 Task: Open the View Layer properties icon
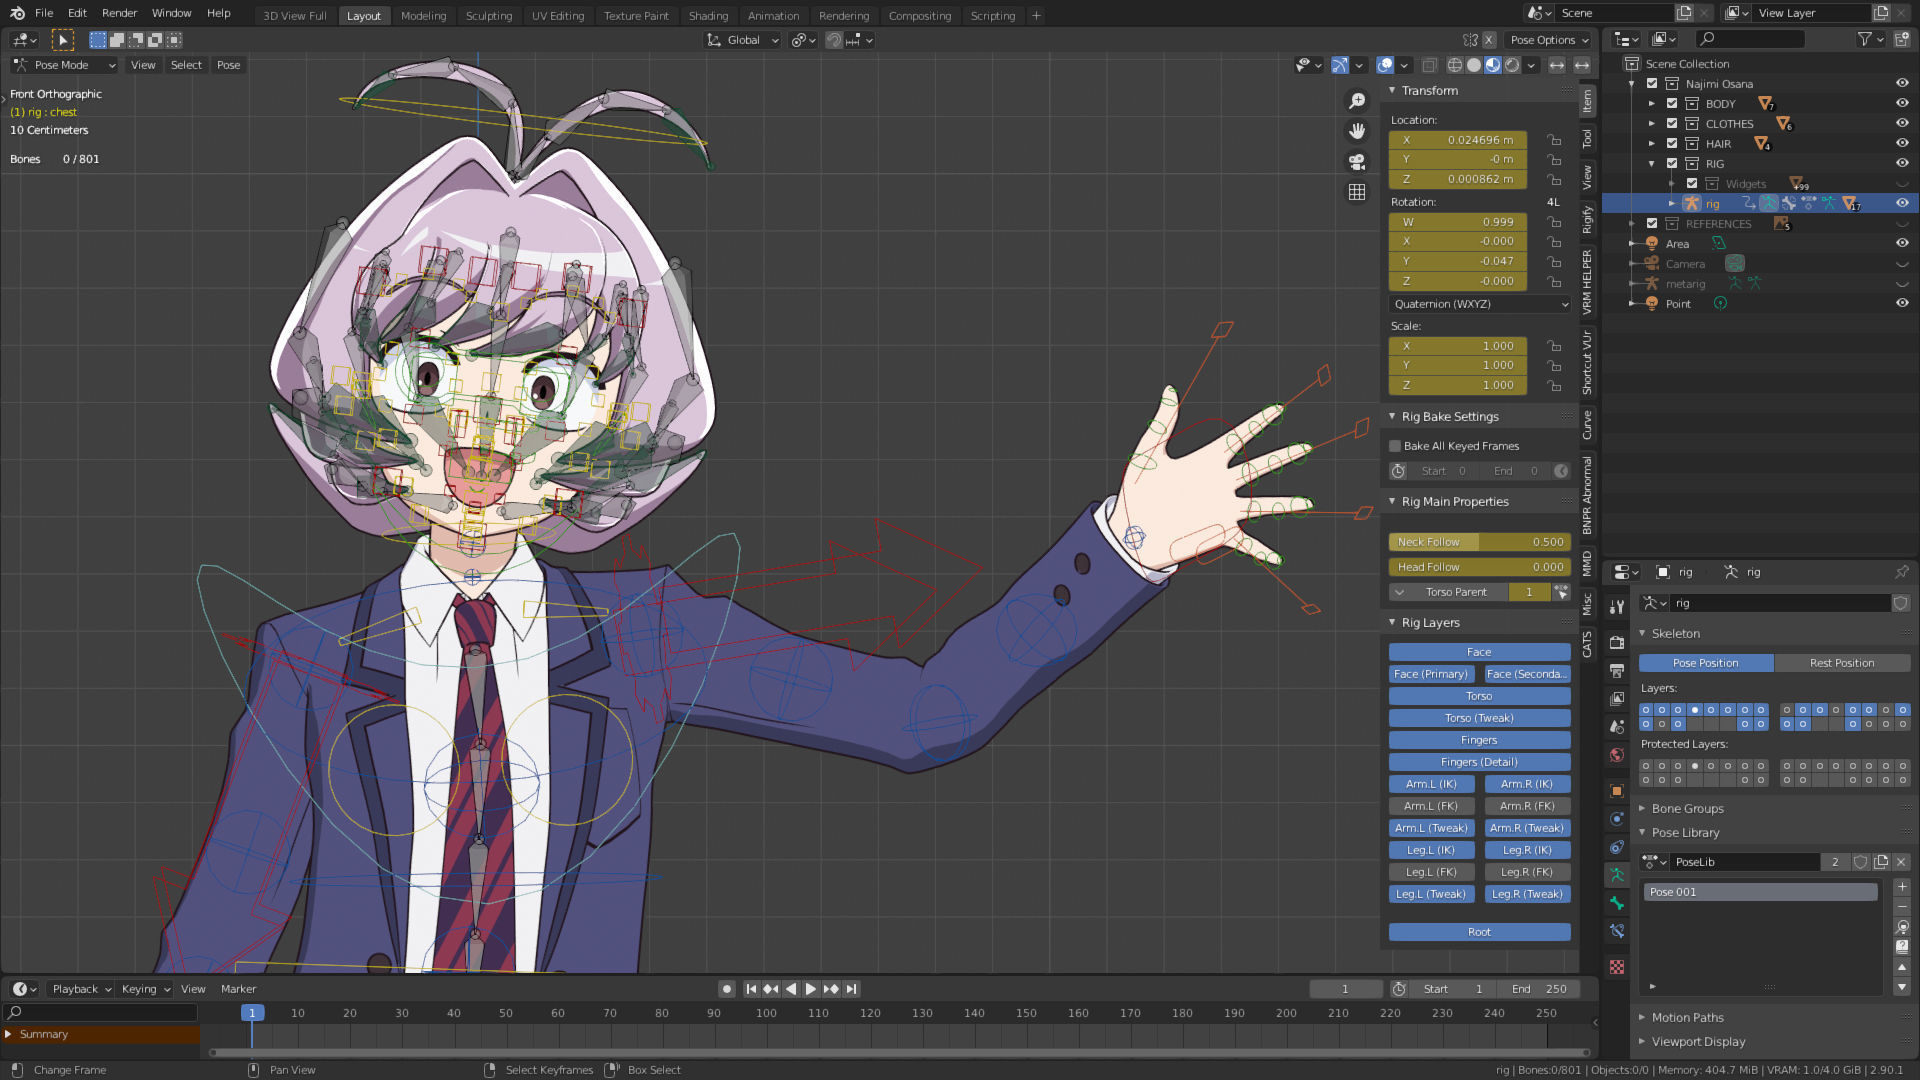coord(1617,698)
